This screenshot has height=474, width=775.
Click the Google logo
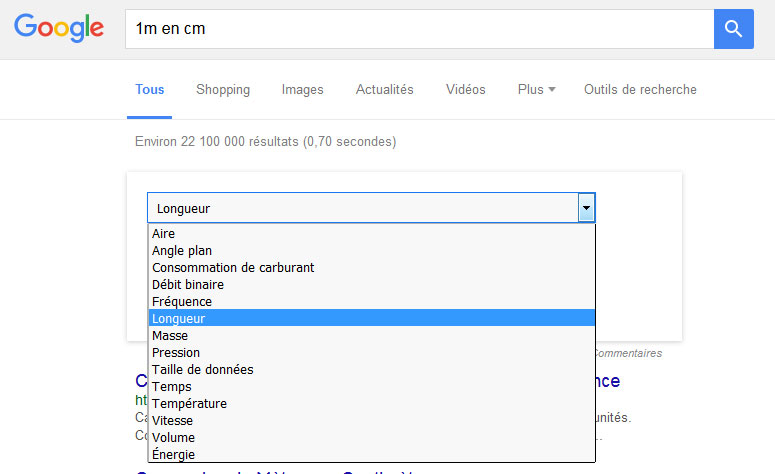click(60, 28)
